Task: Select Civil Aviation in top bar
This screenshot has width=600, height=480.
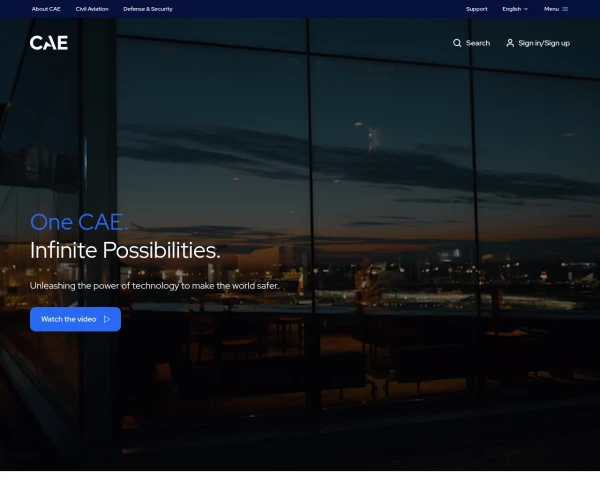Action: click(92, 9)
